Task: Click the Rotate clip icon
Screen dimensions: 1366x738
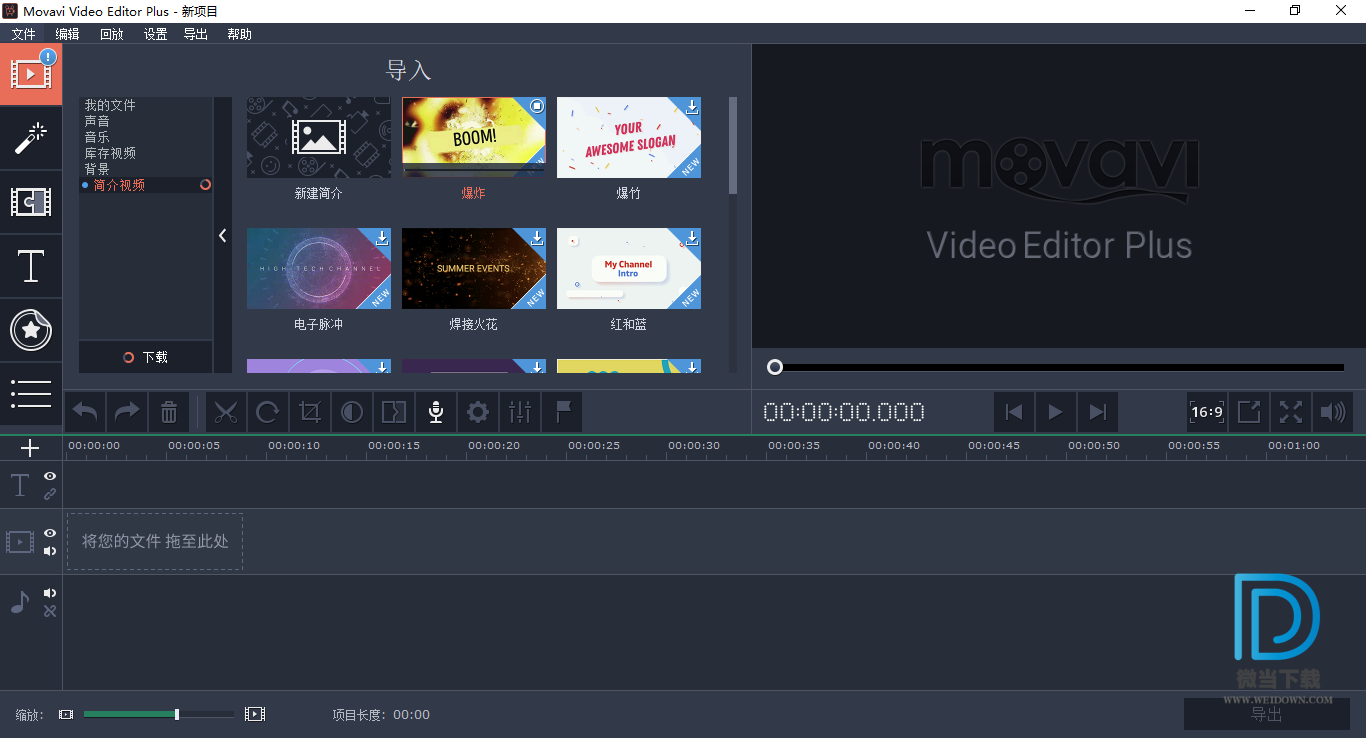Action: [x=268, y=412]
